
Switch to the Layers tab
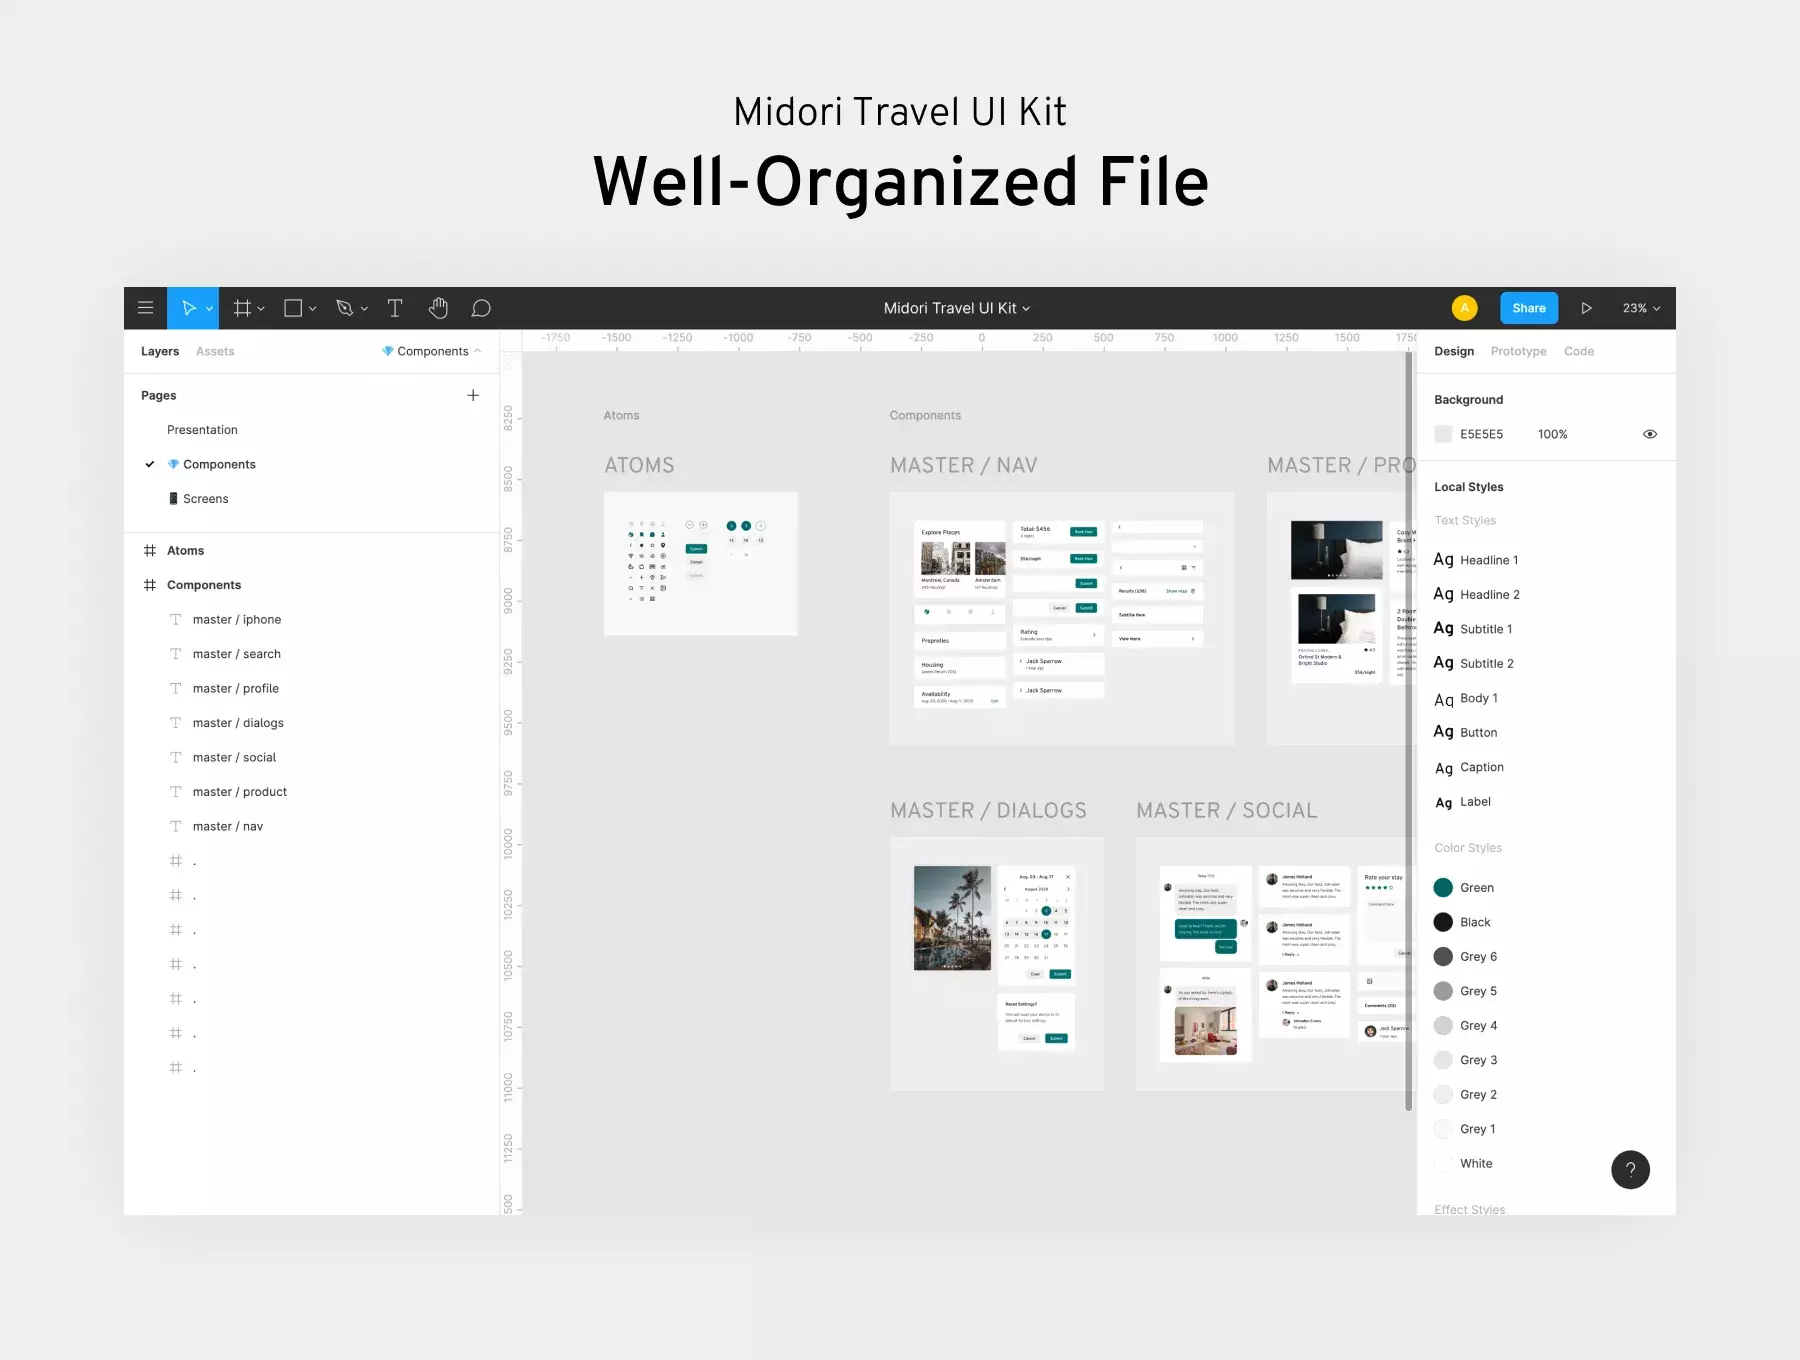[x=160, y=351]
